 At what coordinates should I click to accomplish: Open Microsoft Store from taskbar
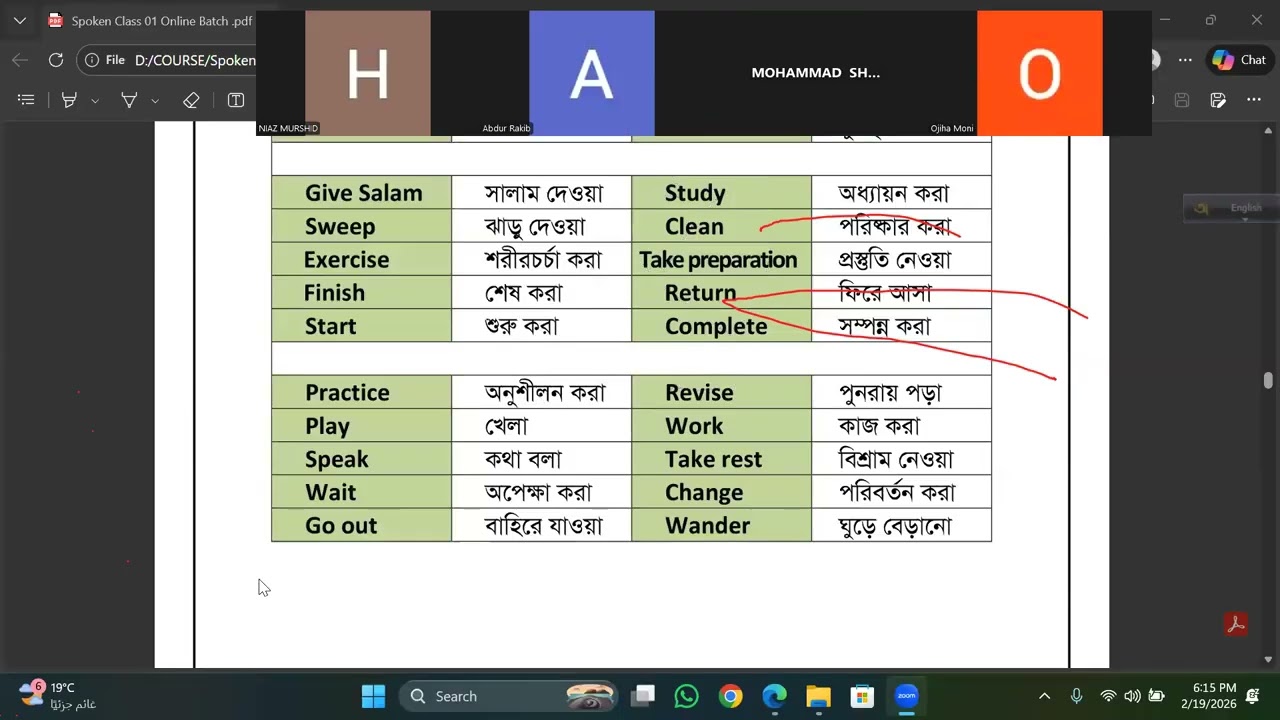pyautogui.click(x=863, y=696)
